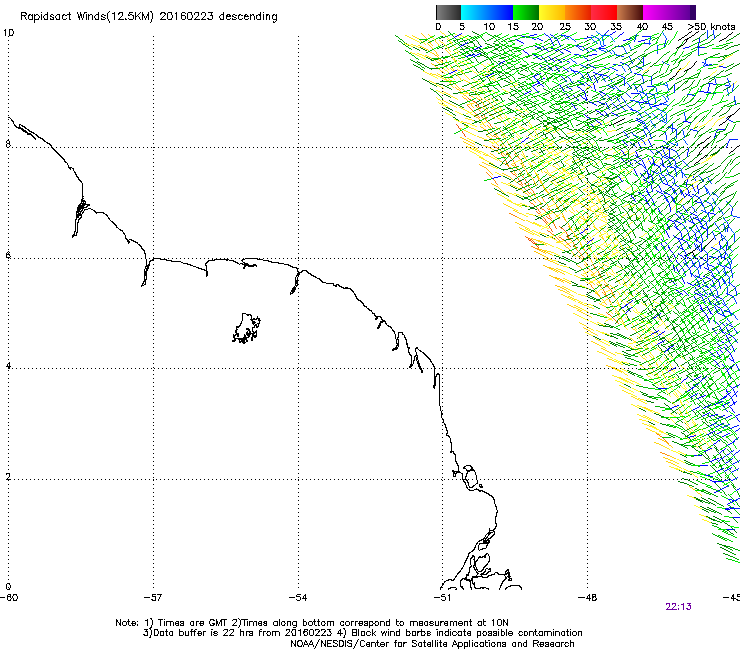Click the brown 35–40 knots legend segment
740x650 pixels.
(x=630, y=12)
